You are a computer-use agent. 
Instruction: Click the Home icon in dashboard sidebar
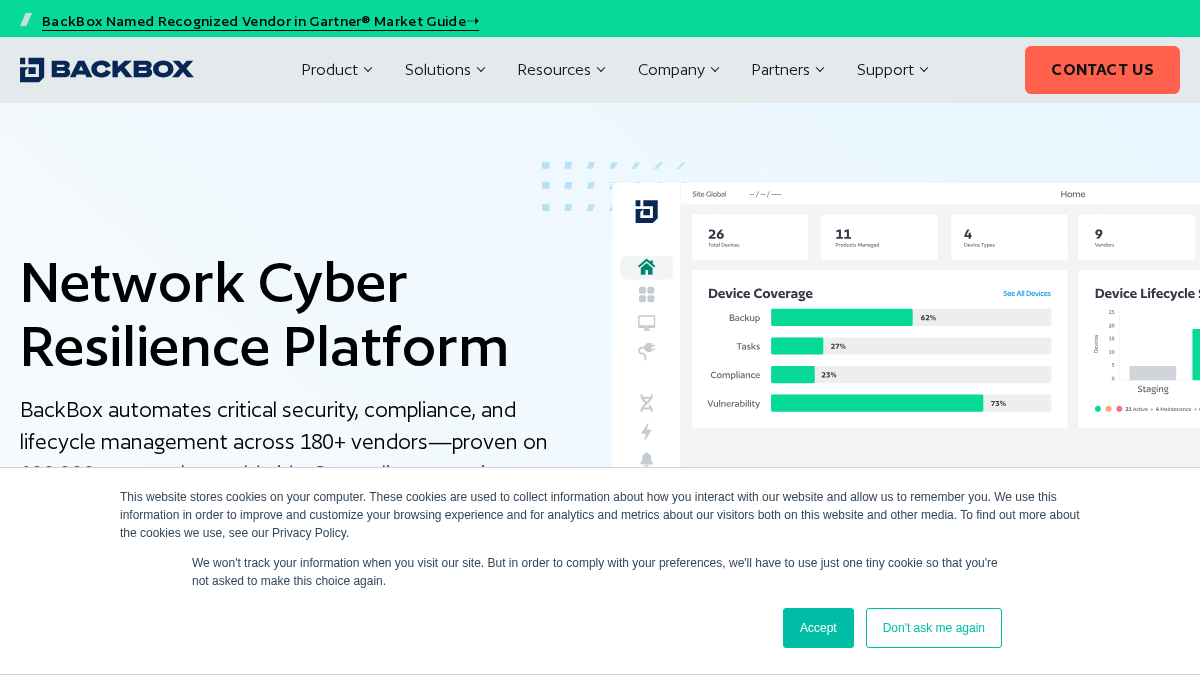pyautogui.click(x=647, y=267)
